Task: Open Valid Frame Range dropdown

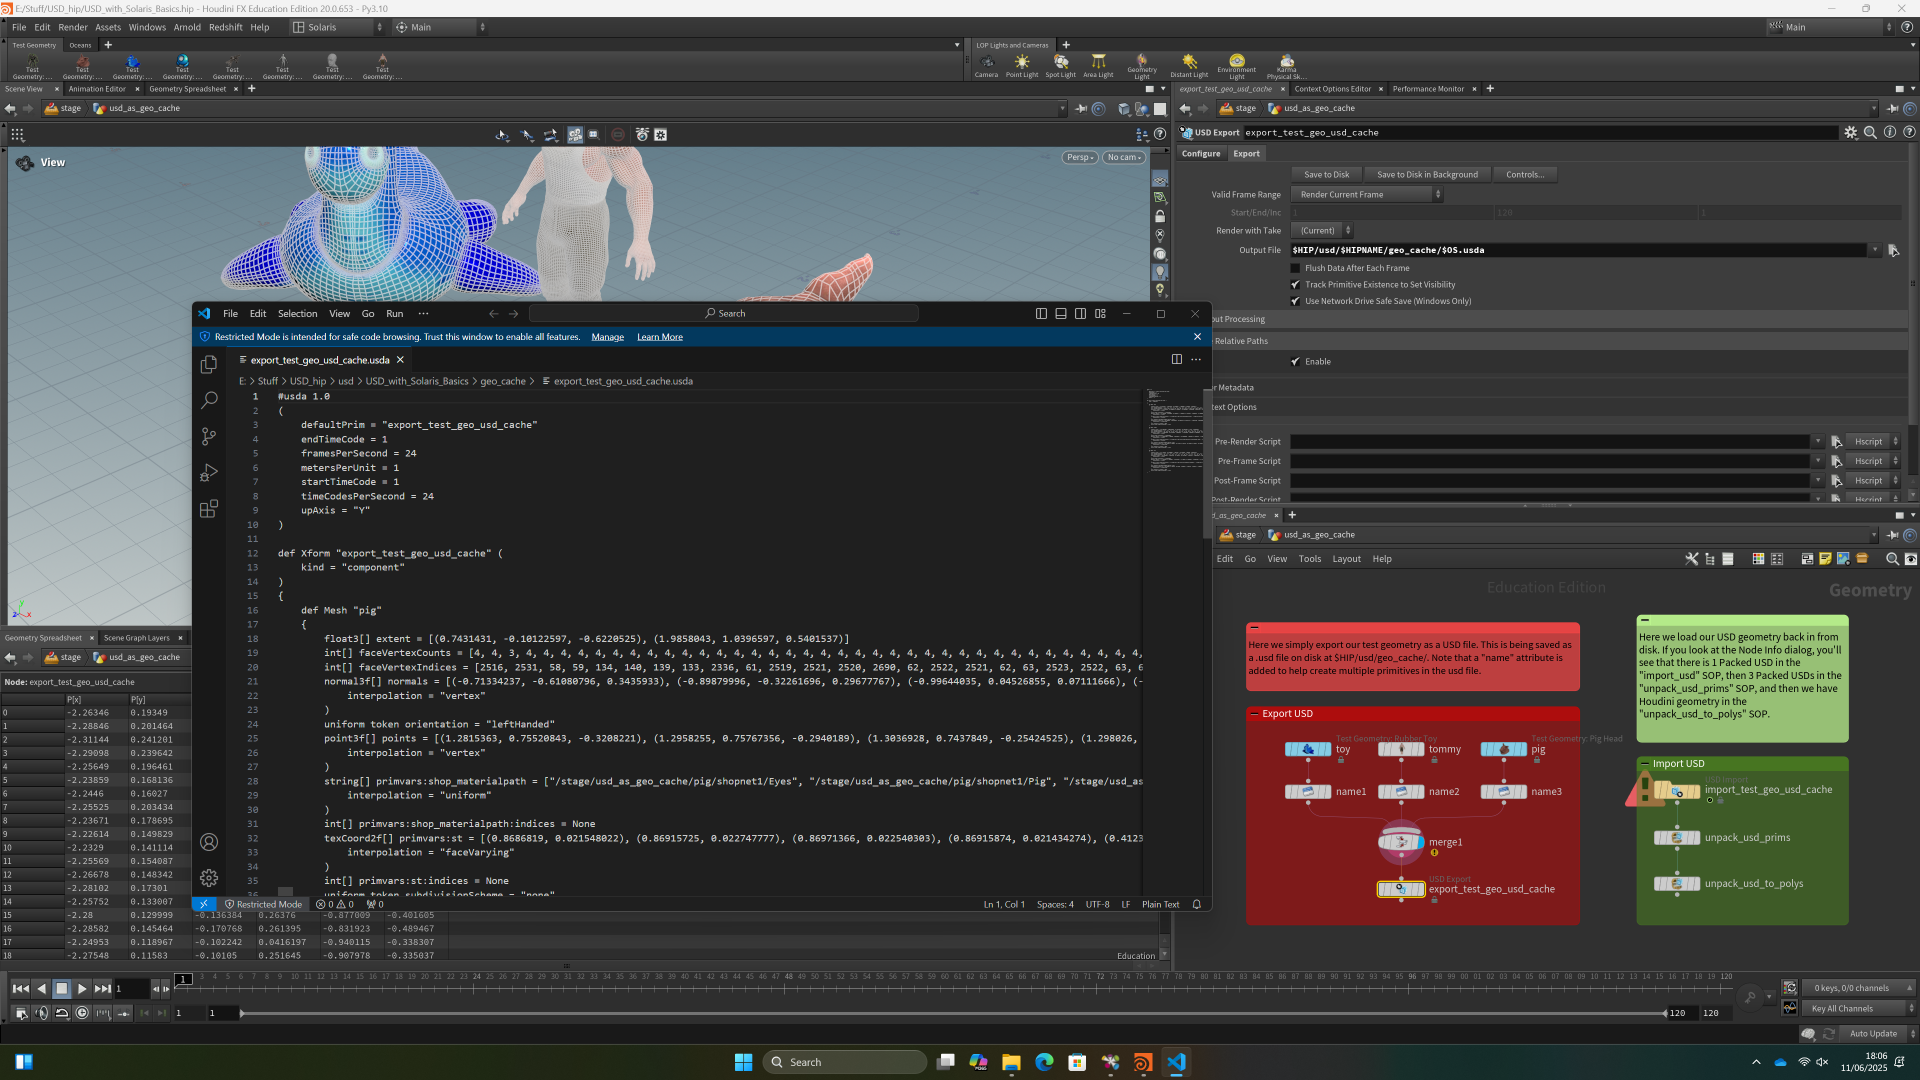Action: coord(1367,195)
